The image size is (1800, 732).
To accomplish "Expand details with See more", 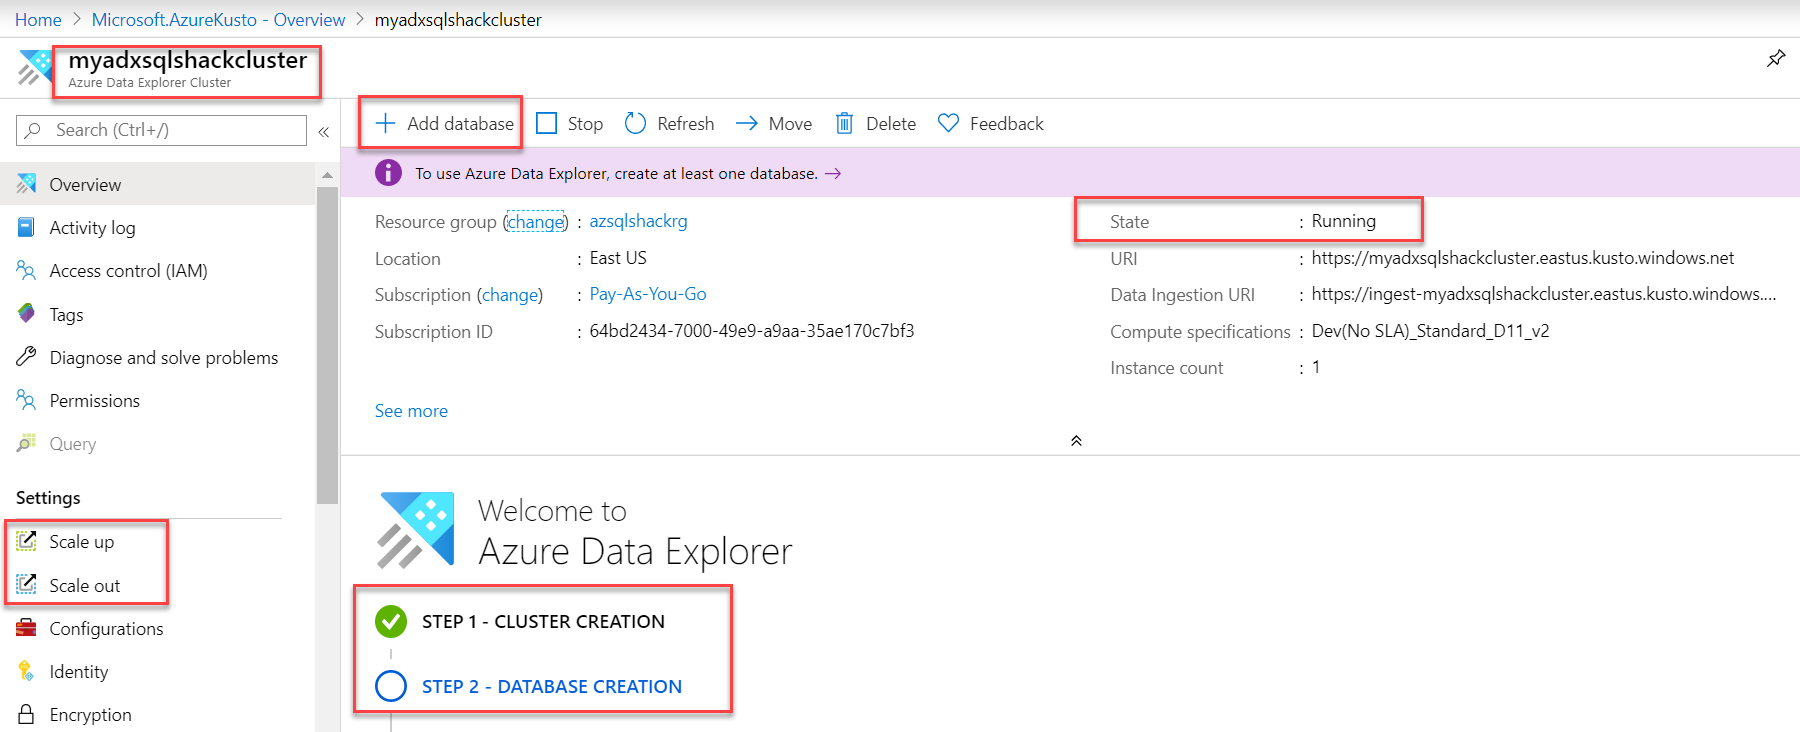I will [411, 411].
